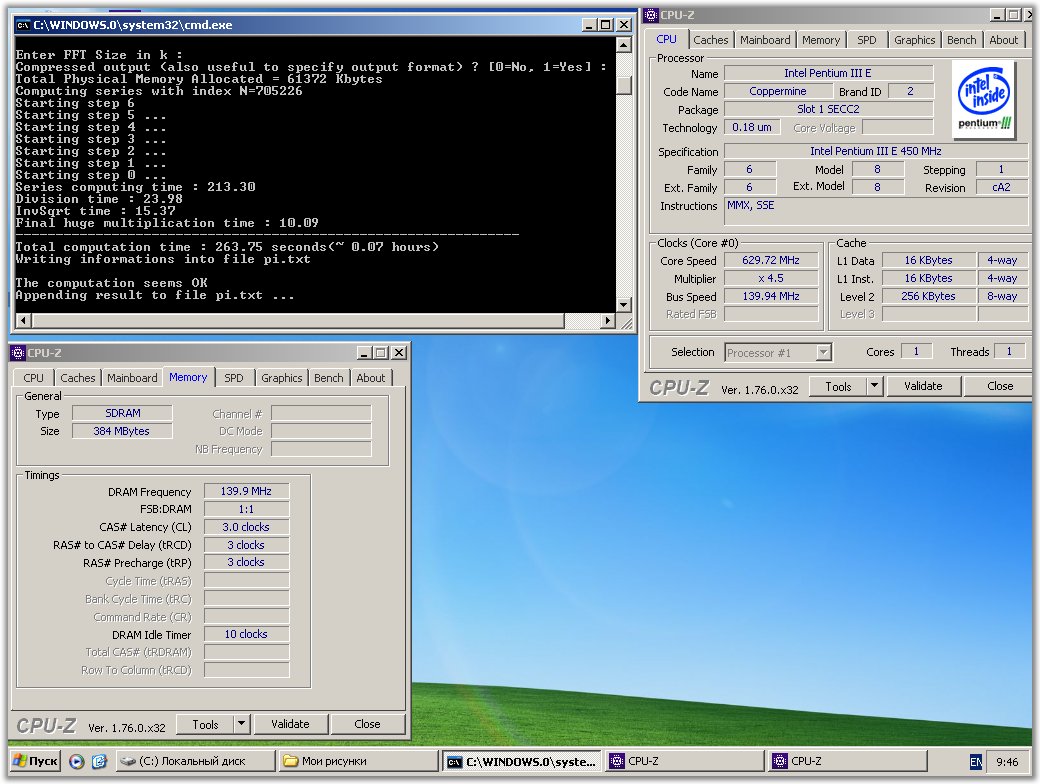Screen dimensions: 1040x784
Task: Switch to Mainboard tab in top-right CPU-Z
Action: (765, 40)
